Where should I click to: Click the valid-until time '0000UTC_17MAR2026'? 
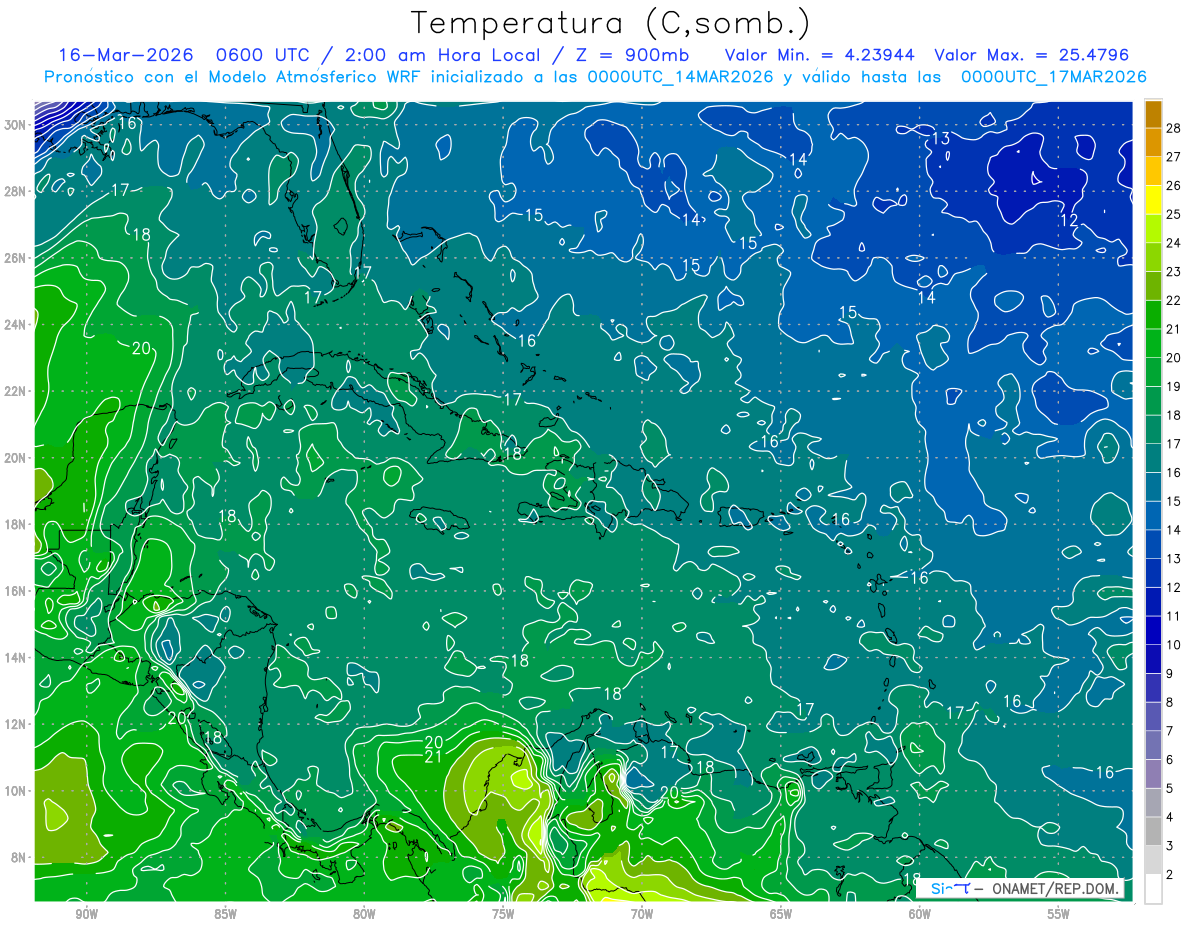point(1053,77)
